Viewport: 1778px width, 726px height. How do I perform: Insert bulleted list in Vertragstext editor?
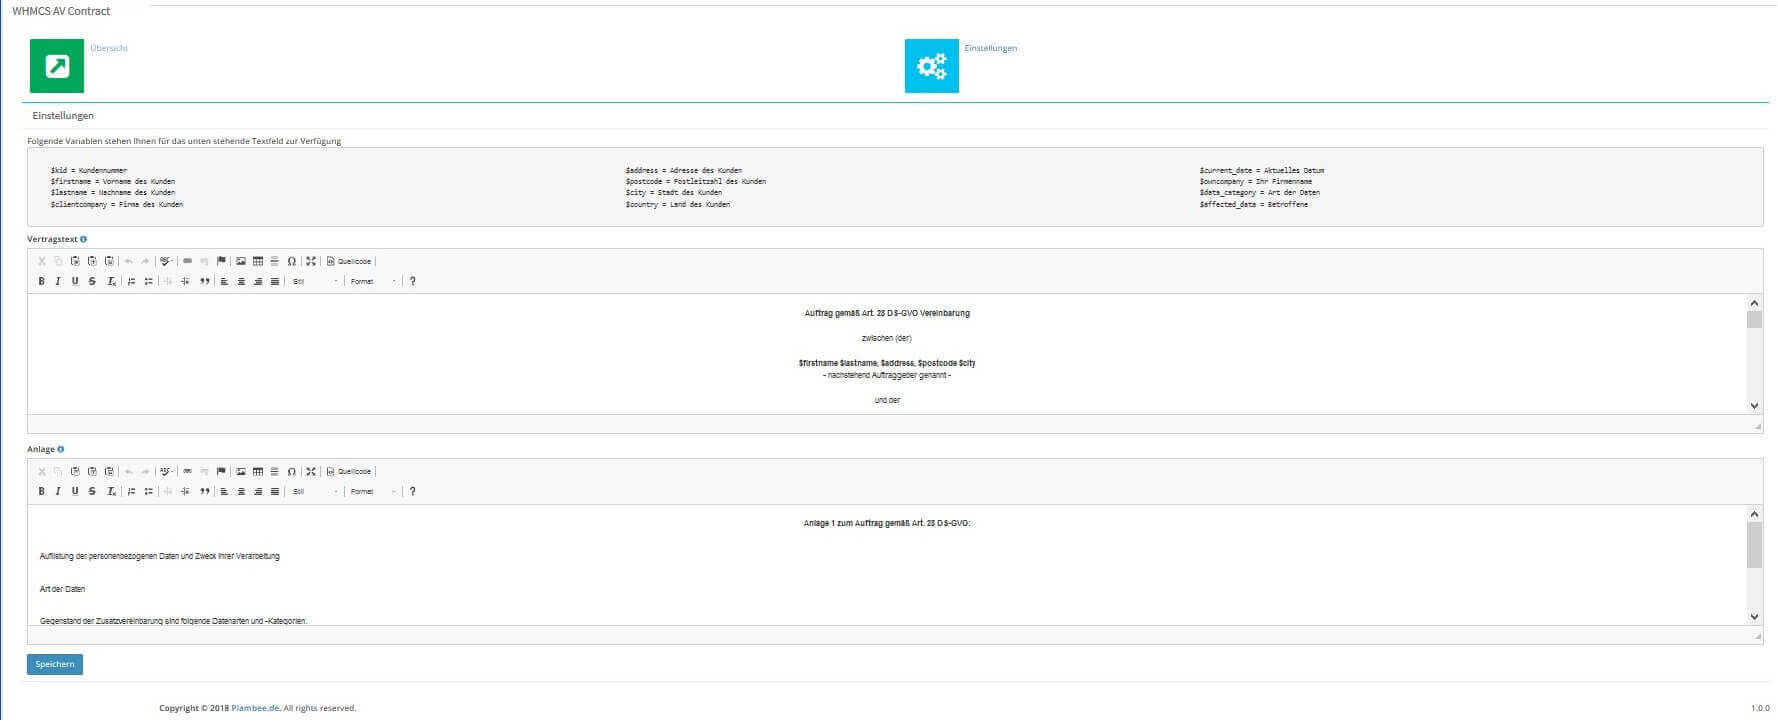[148, 282]
